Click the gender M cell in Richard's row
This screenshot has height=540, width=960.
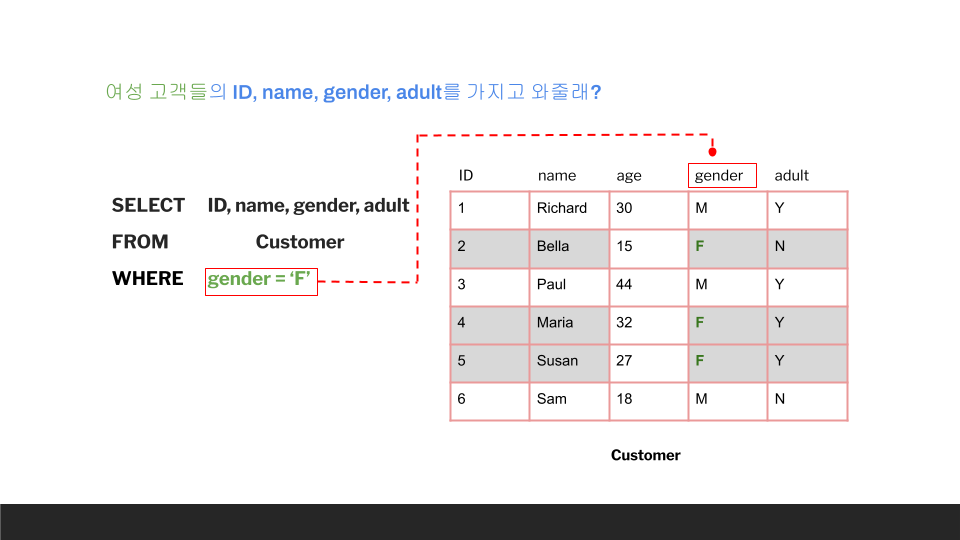pos(728,210)
